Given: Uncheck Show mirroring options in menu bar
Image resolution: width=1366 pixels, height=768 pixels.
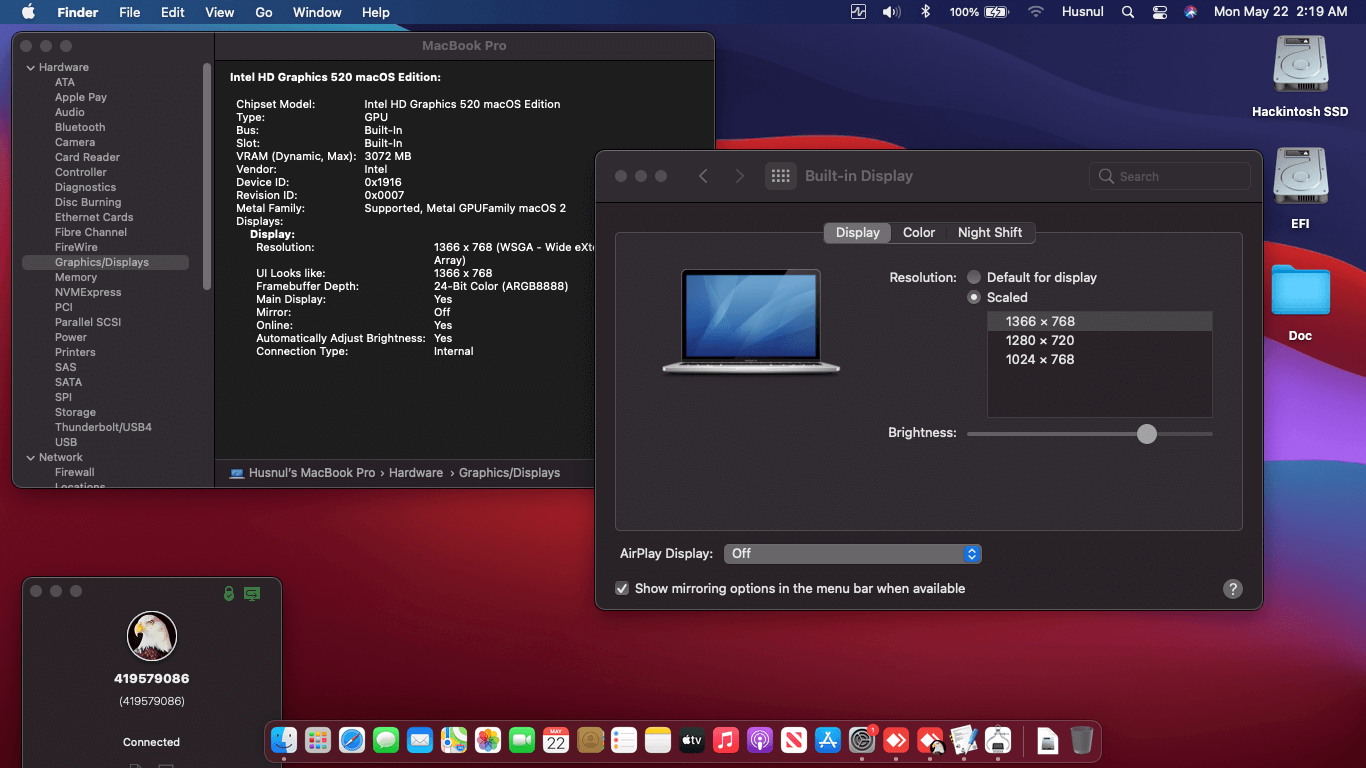Looking at the screenshot, I should tap(622, 589).
